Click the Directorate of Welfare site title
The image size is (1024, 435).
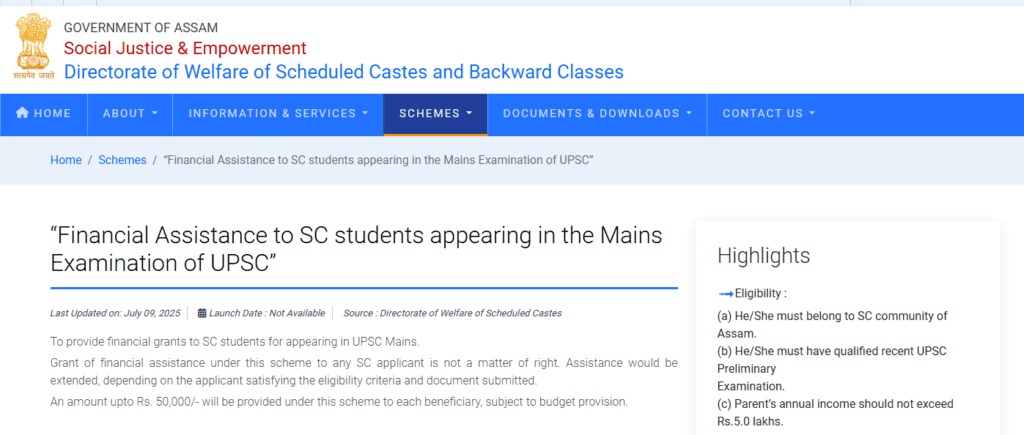pos(344,72)
